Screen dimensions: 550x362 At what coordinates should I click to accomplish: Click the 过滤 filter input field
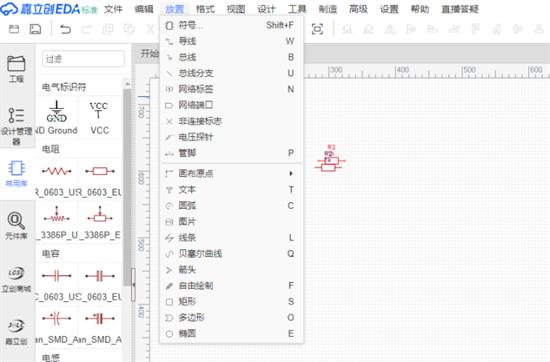(83, 59)
